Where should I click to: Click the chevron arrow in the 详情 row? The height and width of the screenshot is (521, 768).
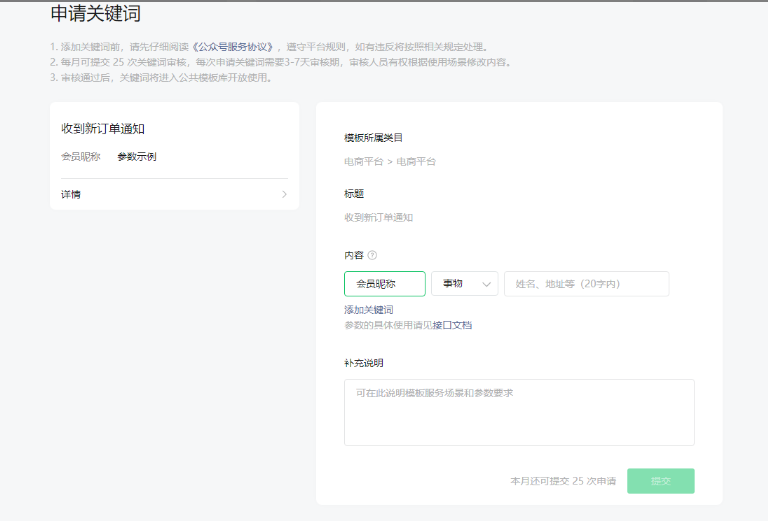pyautogui.click(x=284, y=194)
